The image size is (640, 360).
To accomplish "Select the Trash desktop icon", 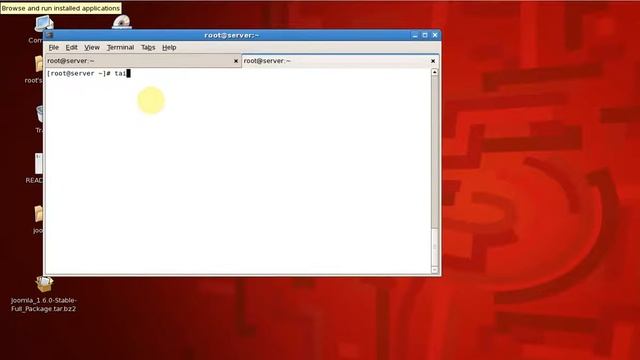I will click(x=40, y=114).
